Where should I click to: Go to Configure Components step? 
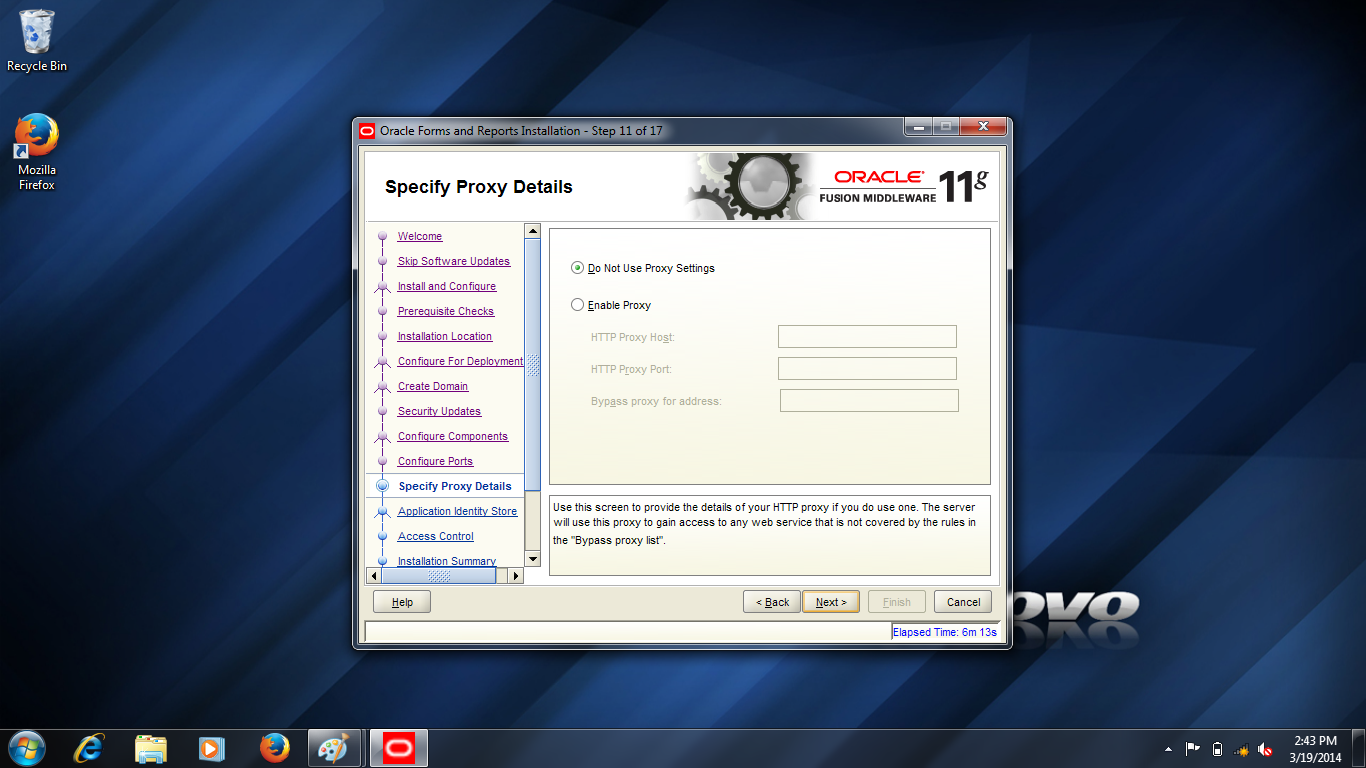tap(453, 436)
